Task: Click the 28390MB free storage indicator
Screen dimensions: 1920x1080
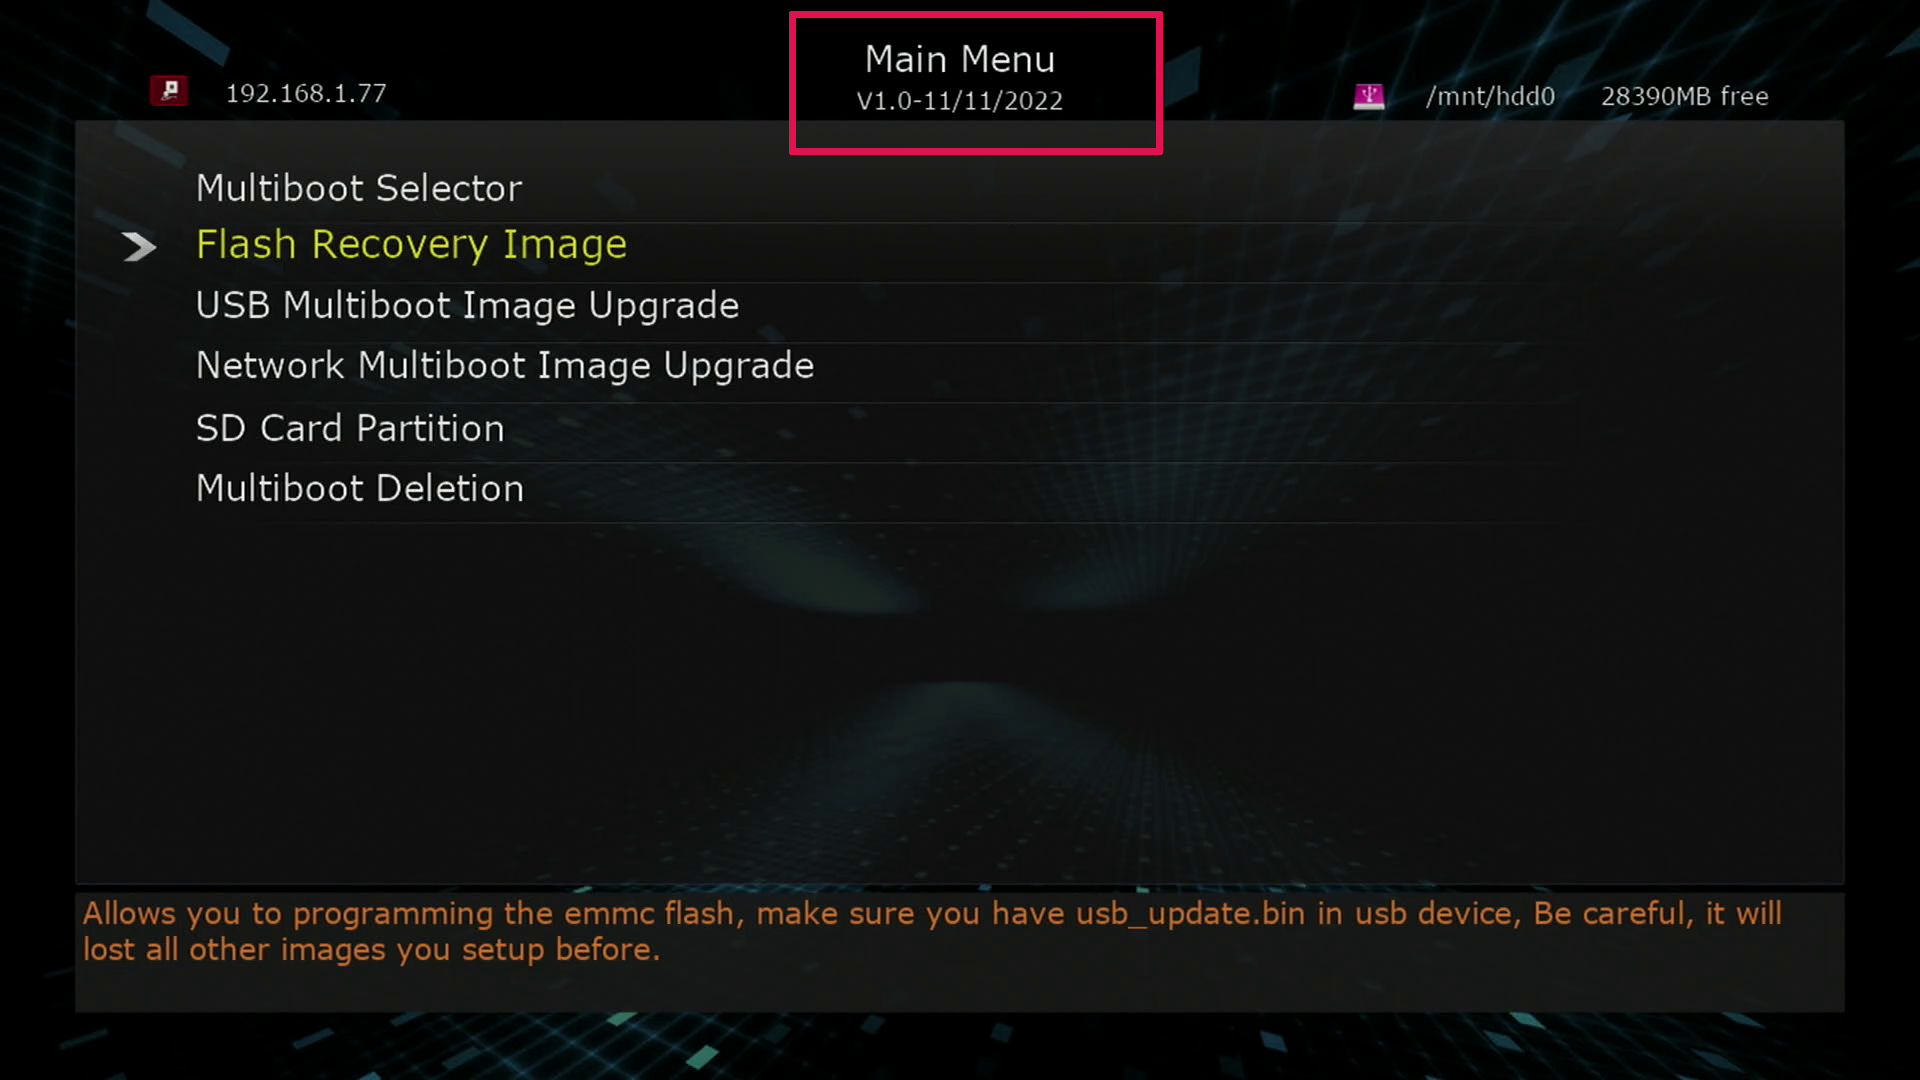Action: click(x=1685, y=96)
